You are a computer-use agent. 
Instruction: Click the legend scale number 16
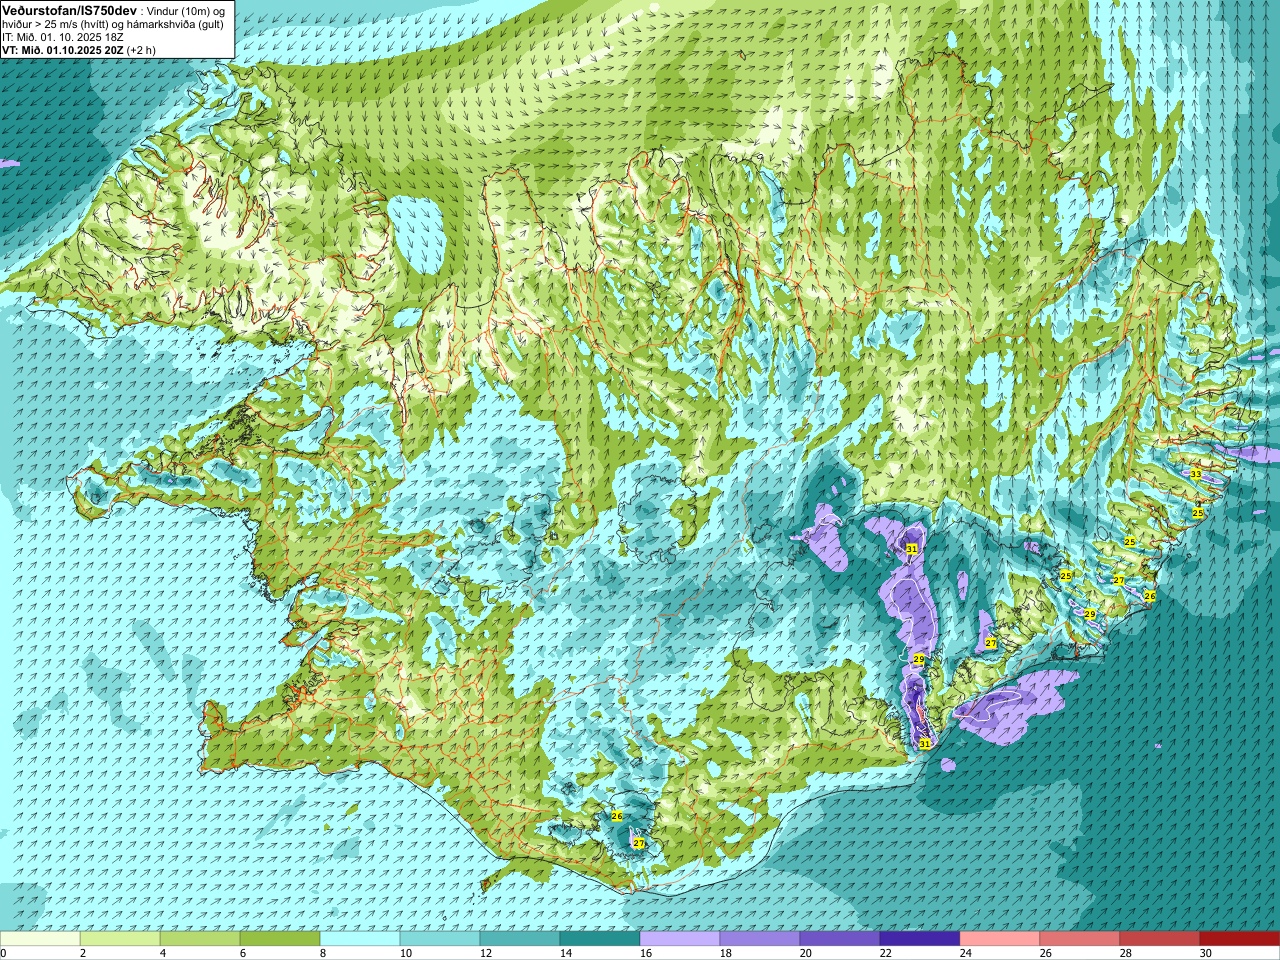(x=648, y=953)
